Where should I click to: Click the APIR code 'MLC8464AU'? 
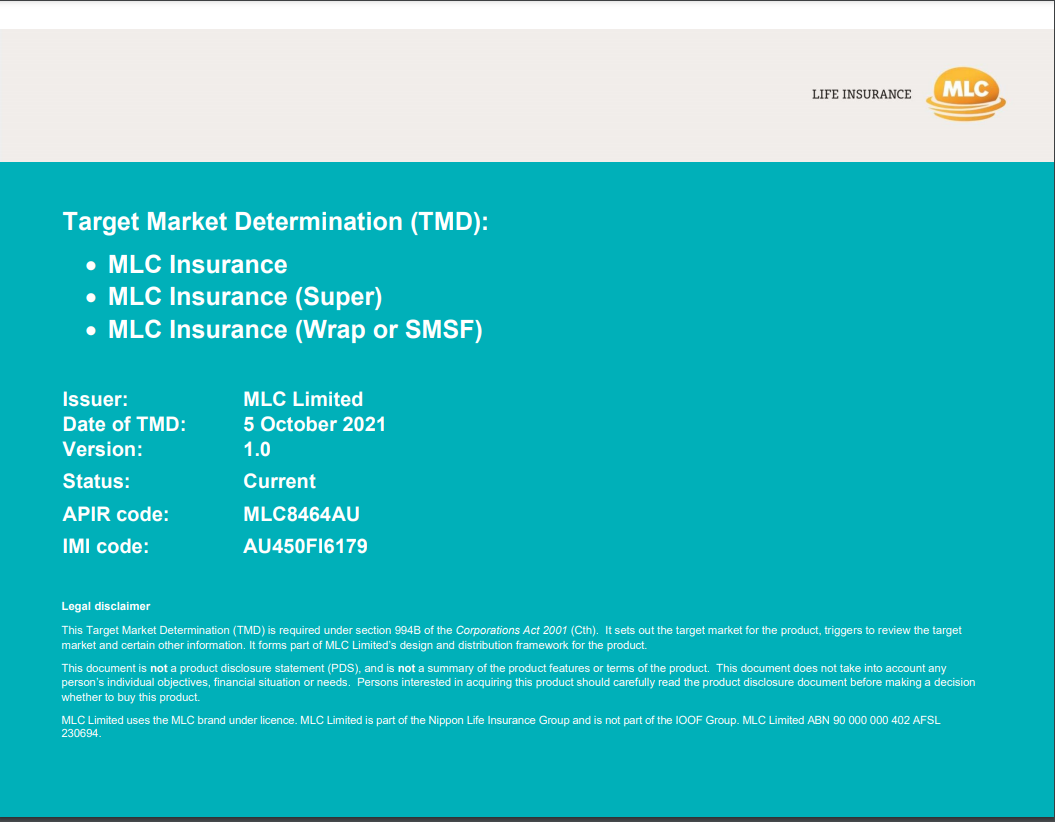[x=301, y=515]
